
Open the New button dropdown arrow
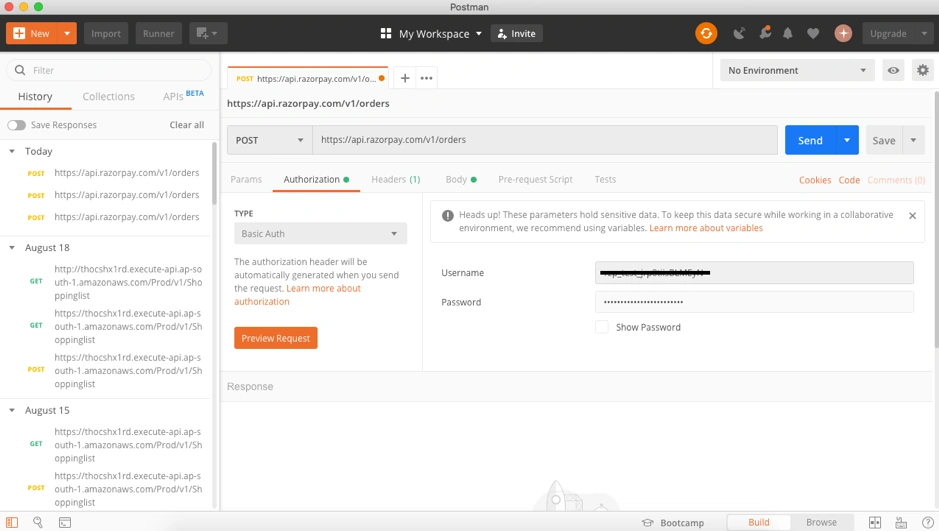pos(67,34)
